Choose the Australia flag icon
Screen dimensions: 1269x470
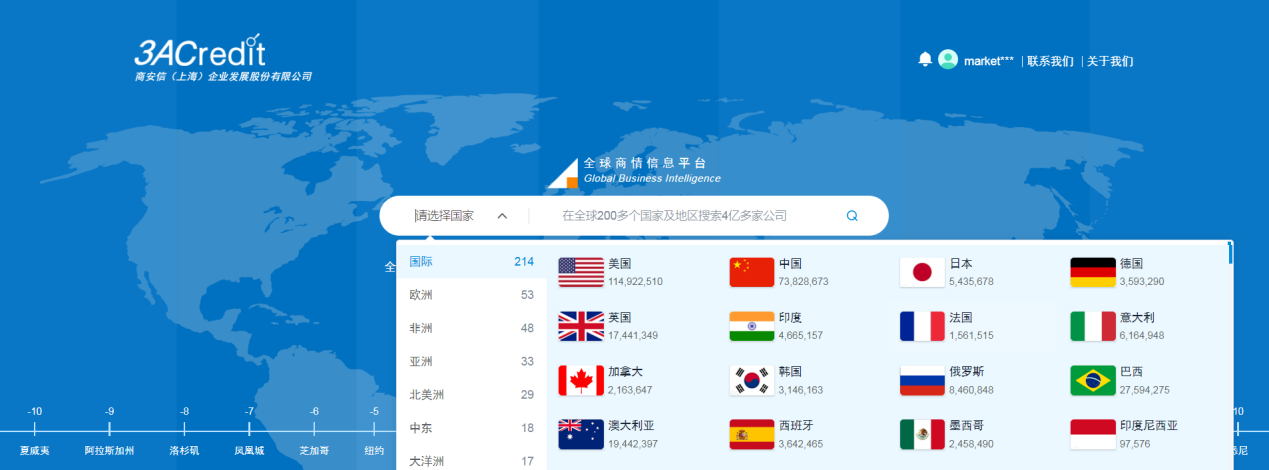pyautogui.click(x=581, y=435)
